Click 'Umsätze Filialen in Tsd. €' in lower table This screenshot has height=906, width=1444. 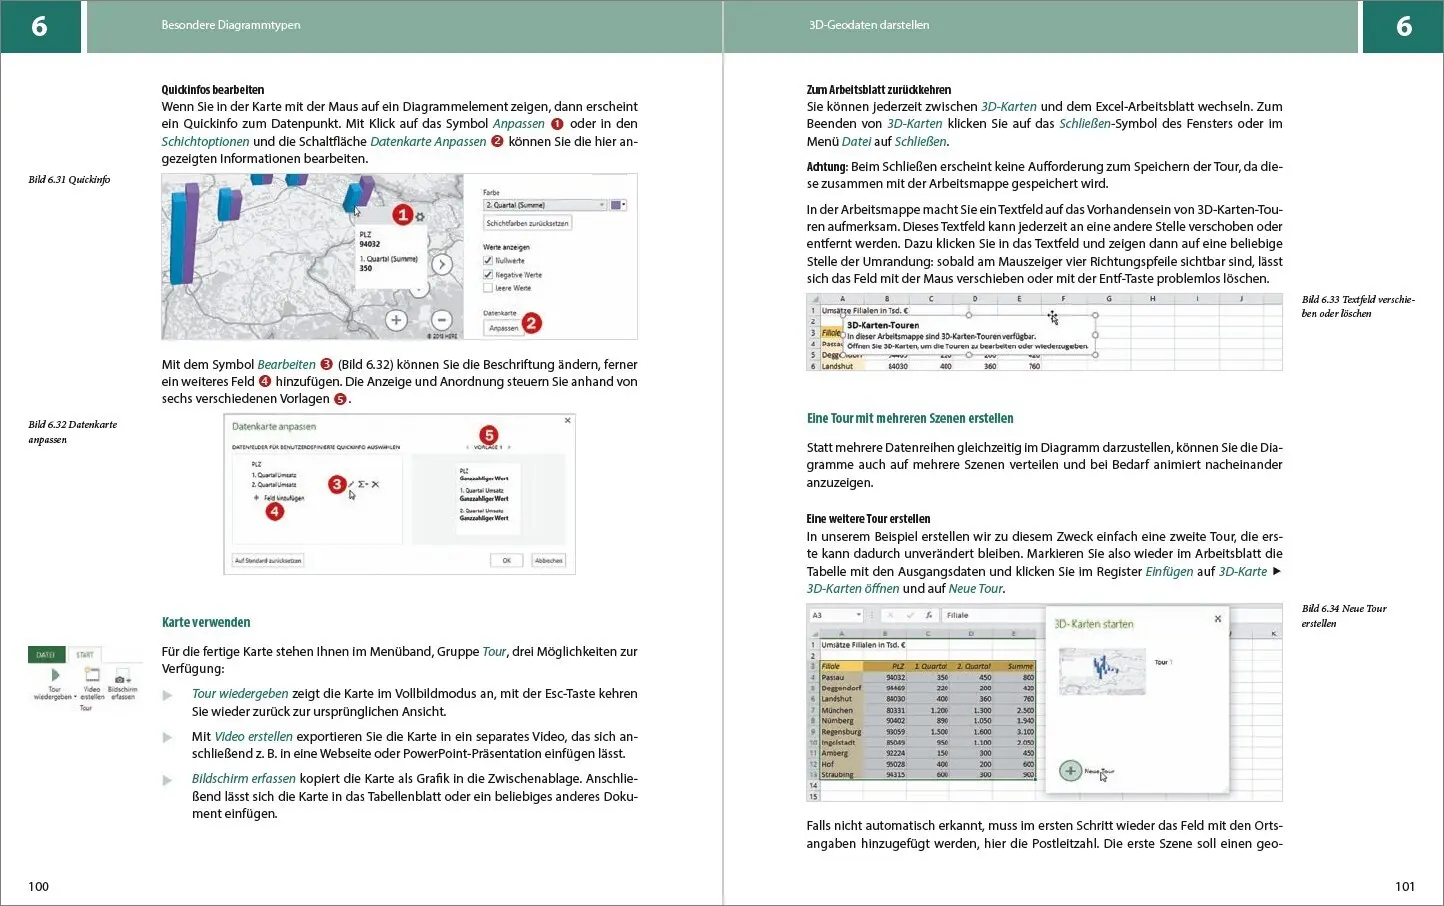(862, 645)
